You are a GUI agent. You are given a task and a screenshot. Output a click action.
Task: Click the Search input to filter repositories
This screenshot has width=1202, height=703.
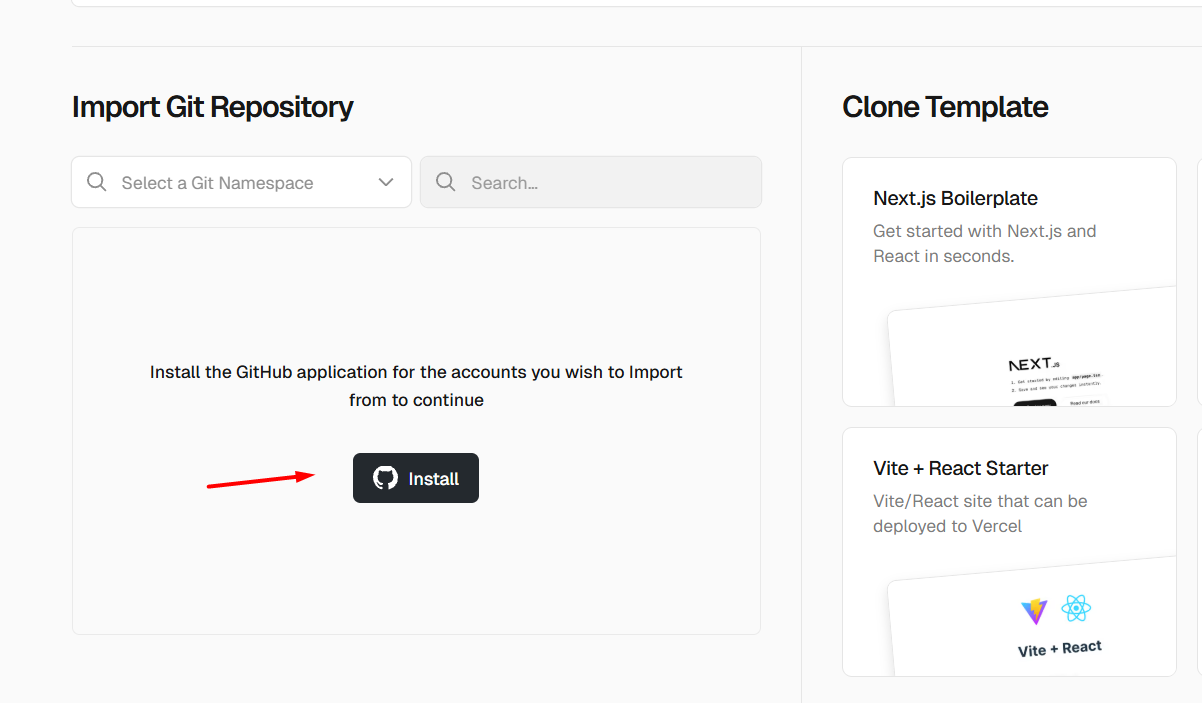click(x=590, y=182)
